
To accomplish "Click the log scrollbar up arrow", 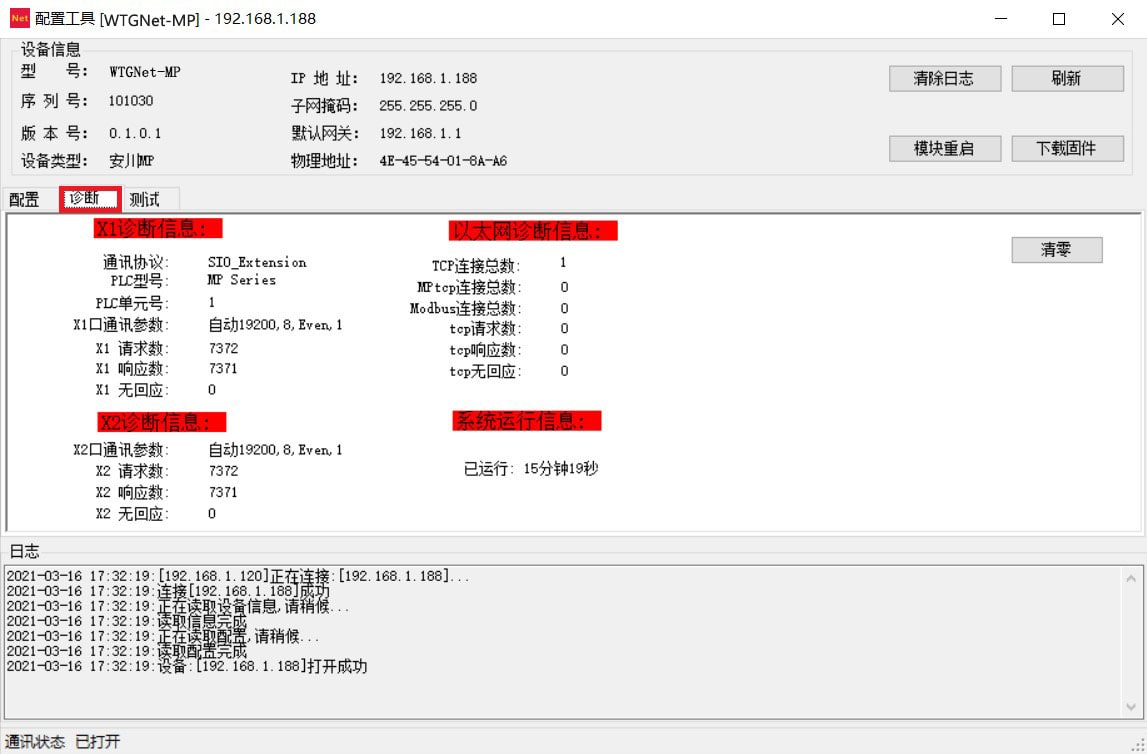I will coord(1131,578).
